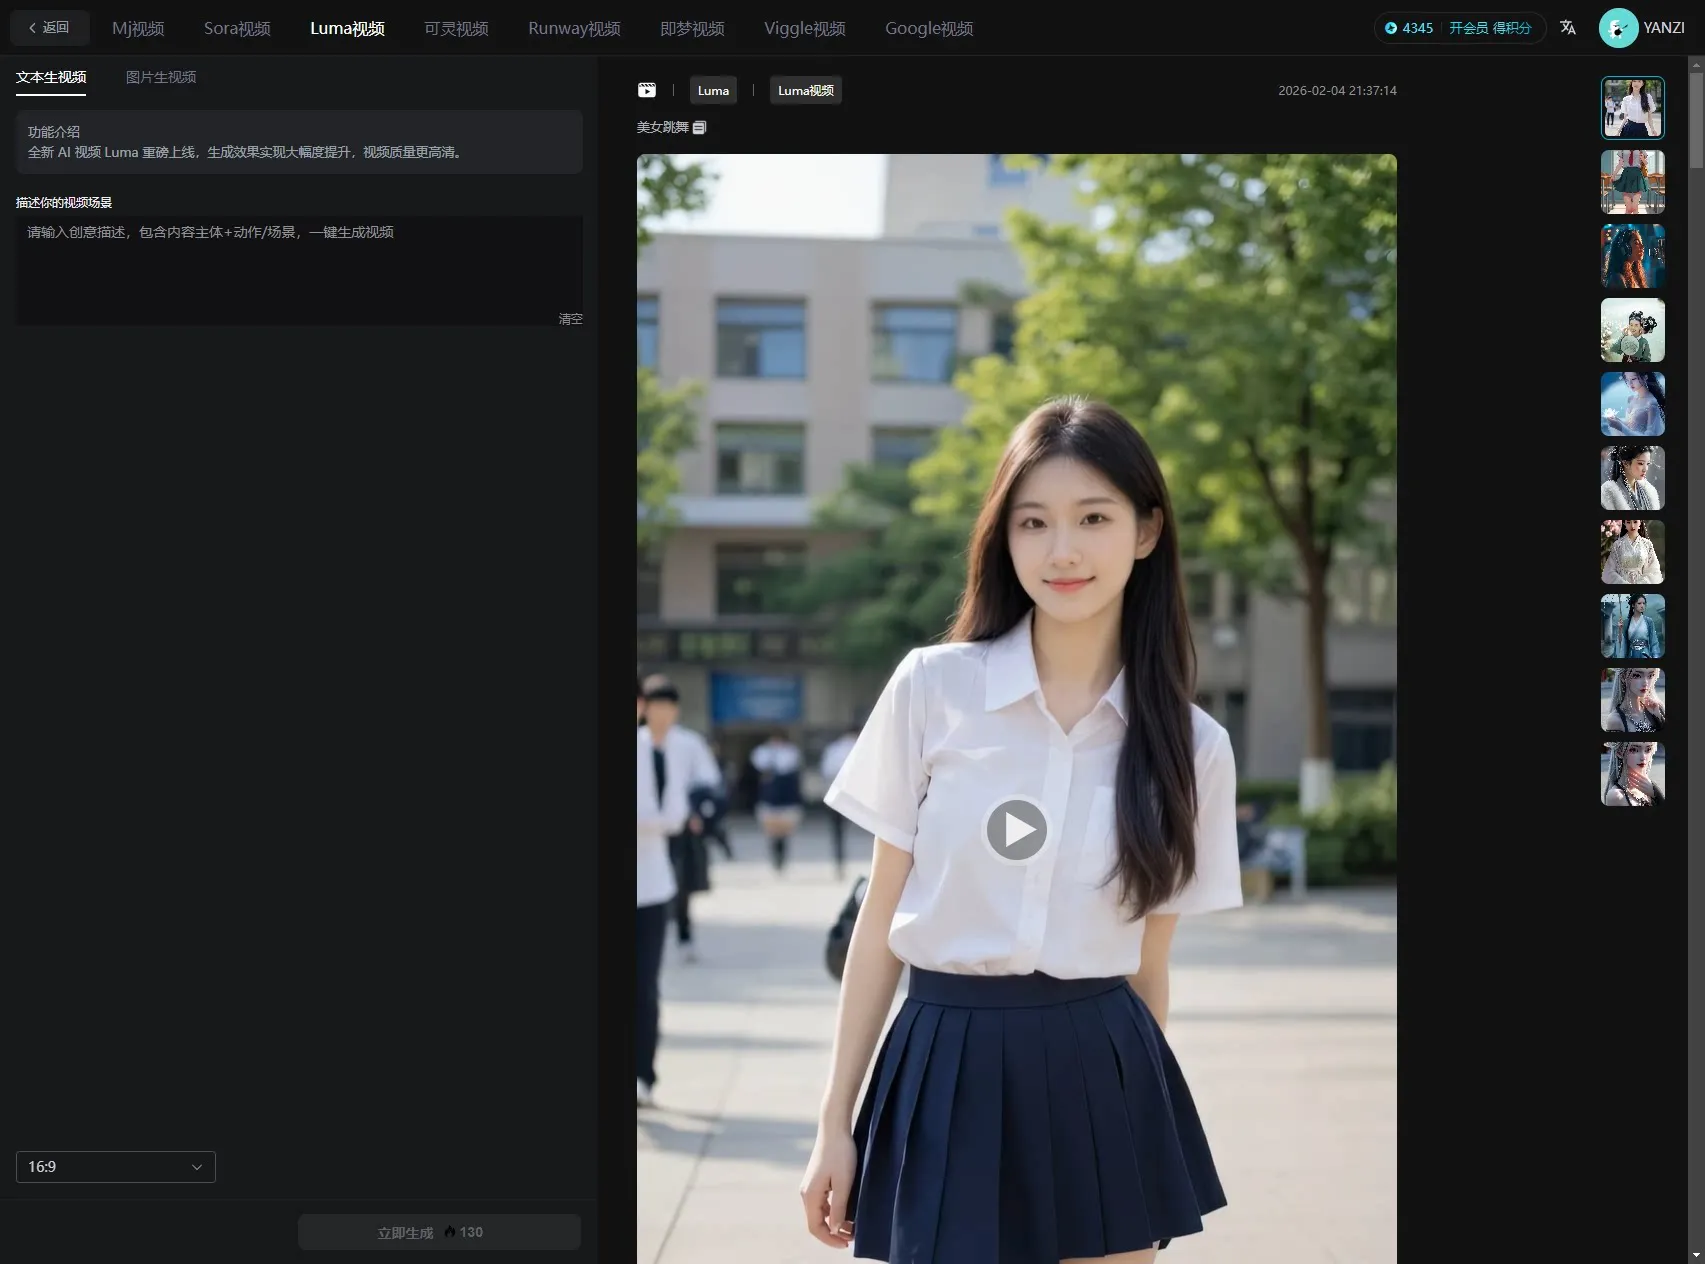Switch to the Sora视频 tab
Image resolution: width=1705 pixels, height=1264 pixels.
pos(237,28)
